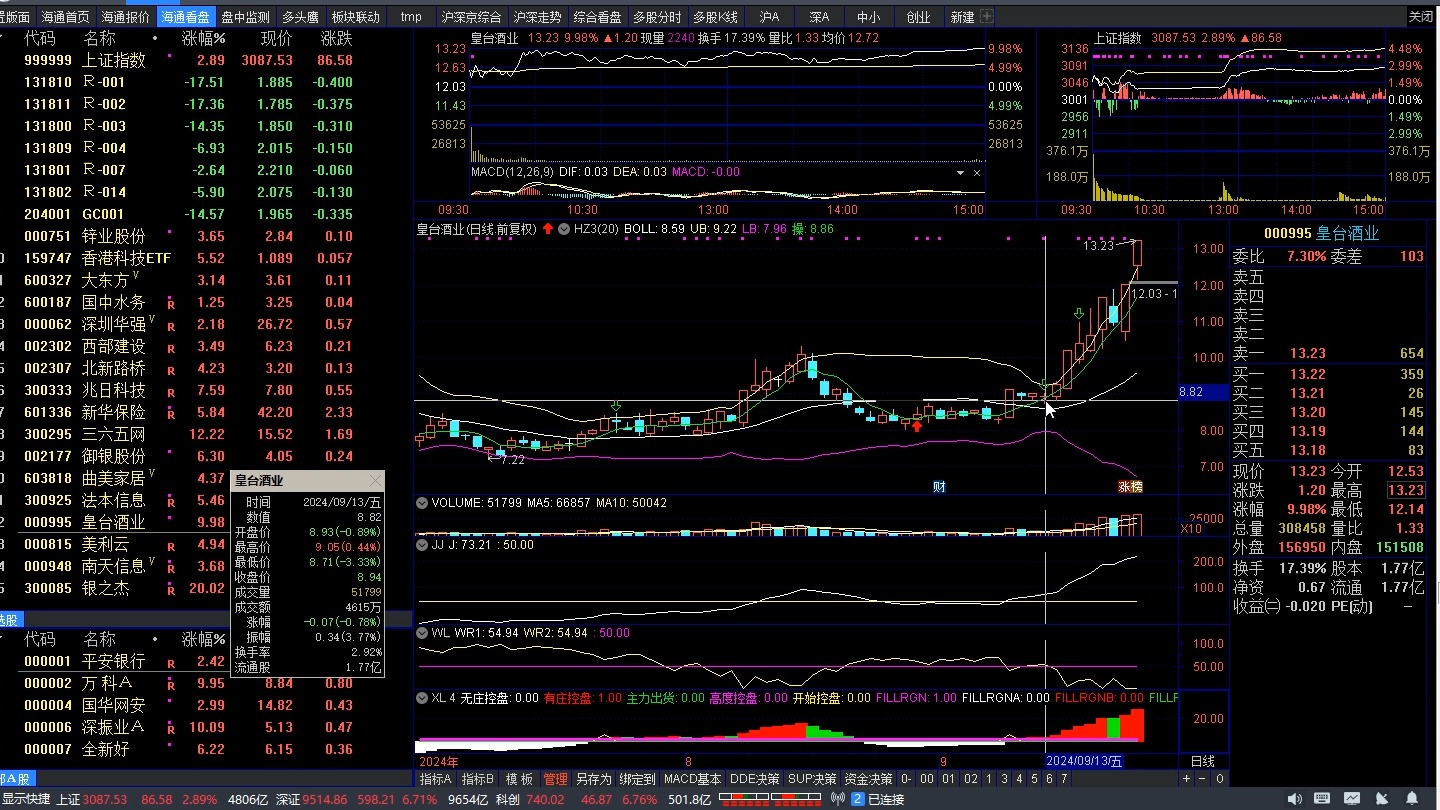
Task: Click the R marker beside 平安银行
Action: [x=171, y=663]
